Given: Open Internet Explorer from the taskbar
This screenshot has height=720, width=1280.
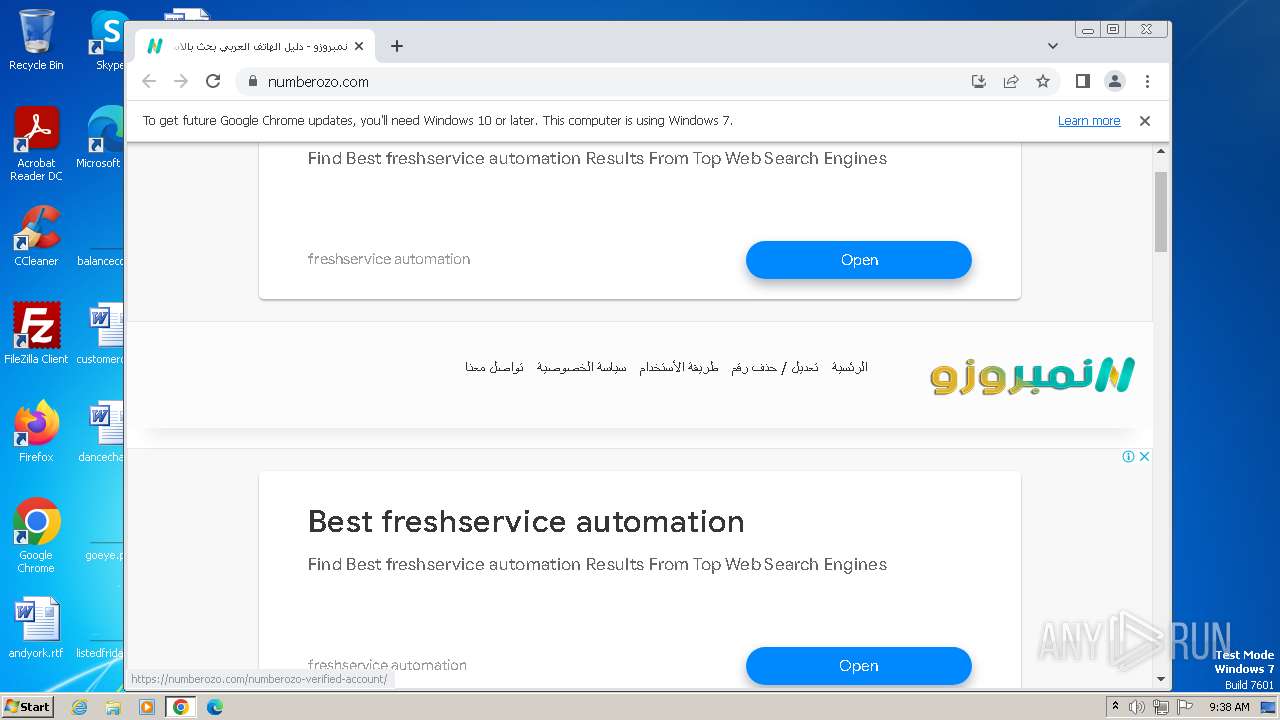Looking at the screenshot, I should [79, 707].
